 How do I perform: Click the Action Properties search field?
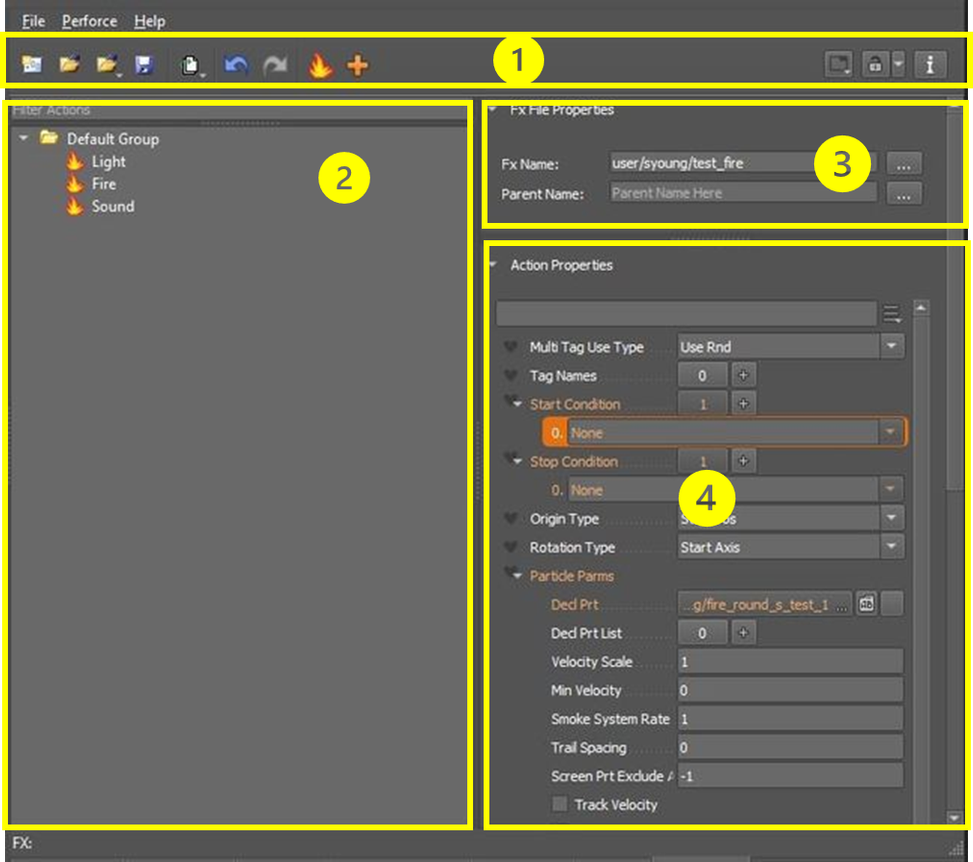click(686, 313)
